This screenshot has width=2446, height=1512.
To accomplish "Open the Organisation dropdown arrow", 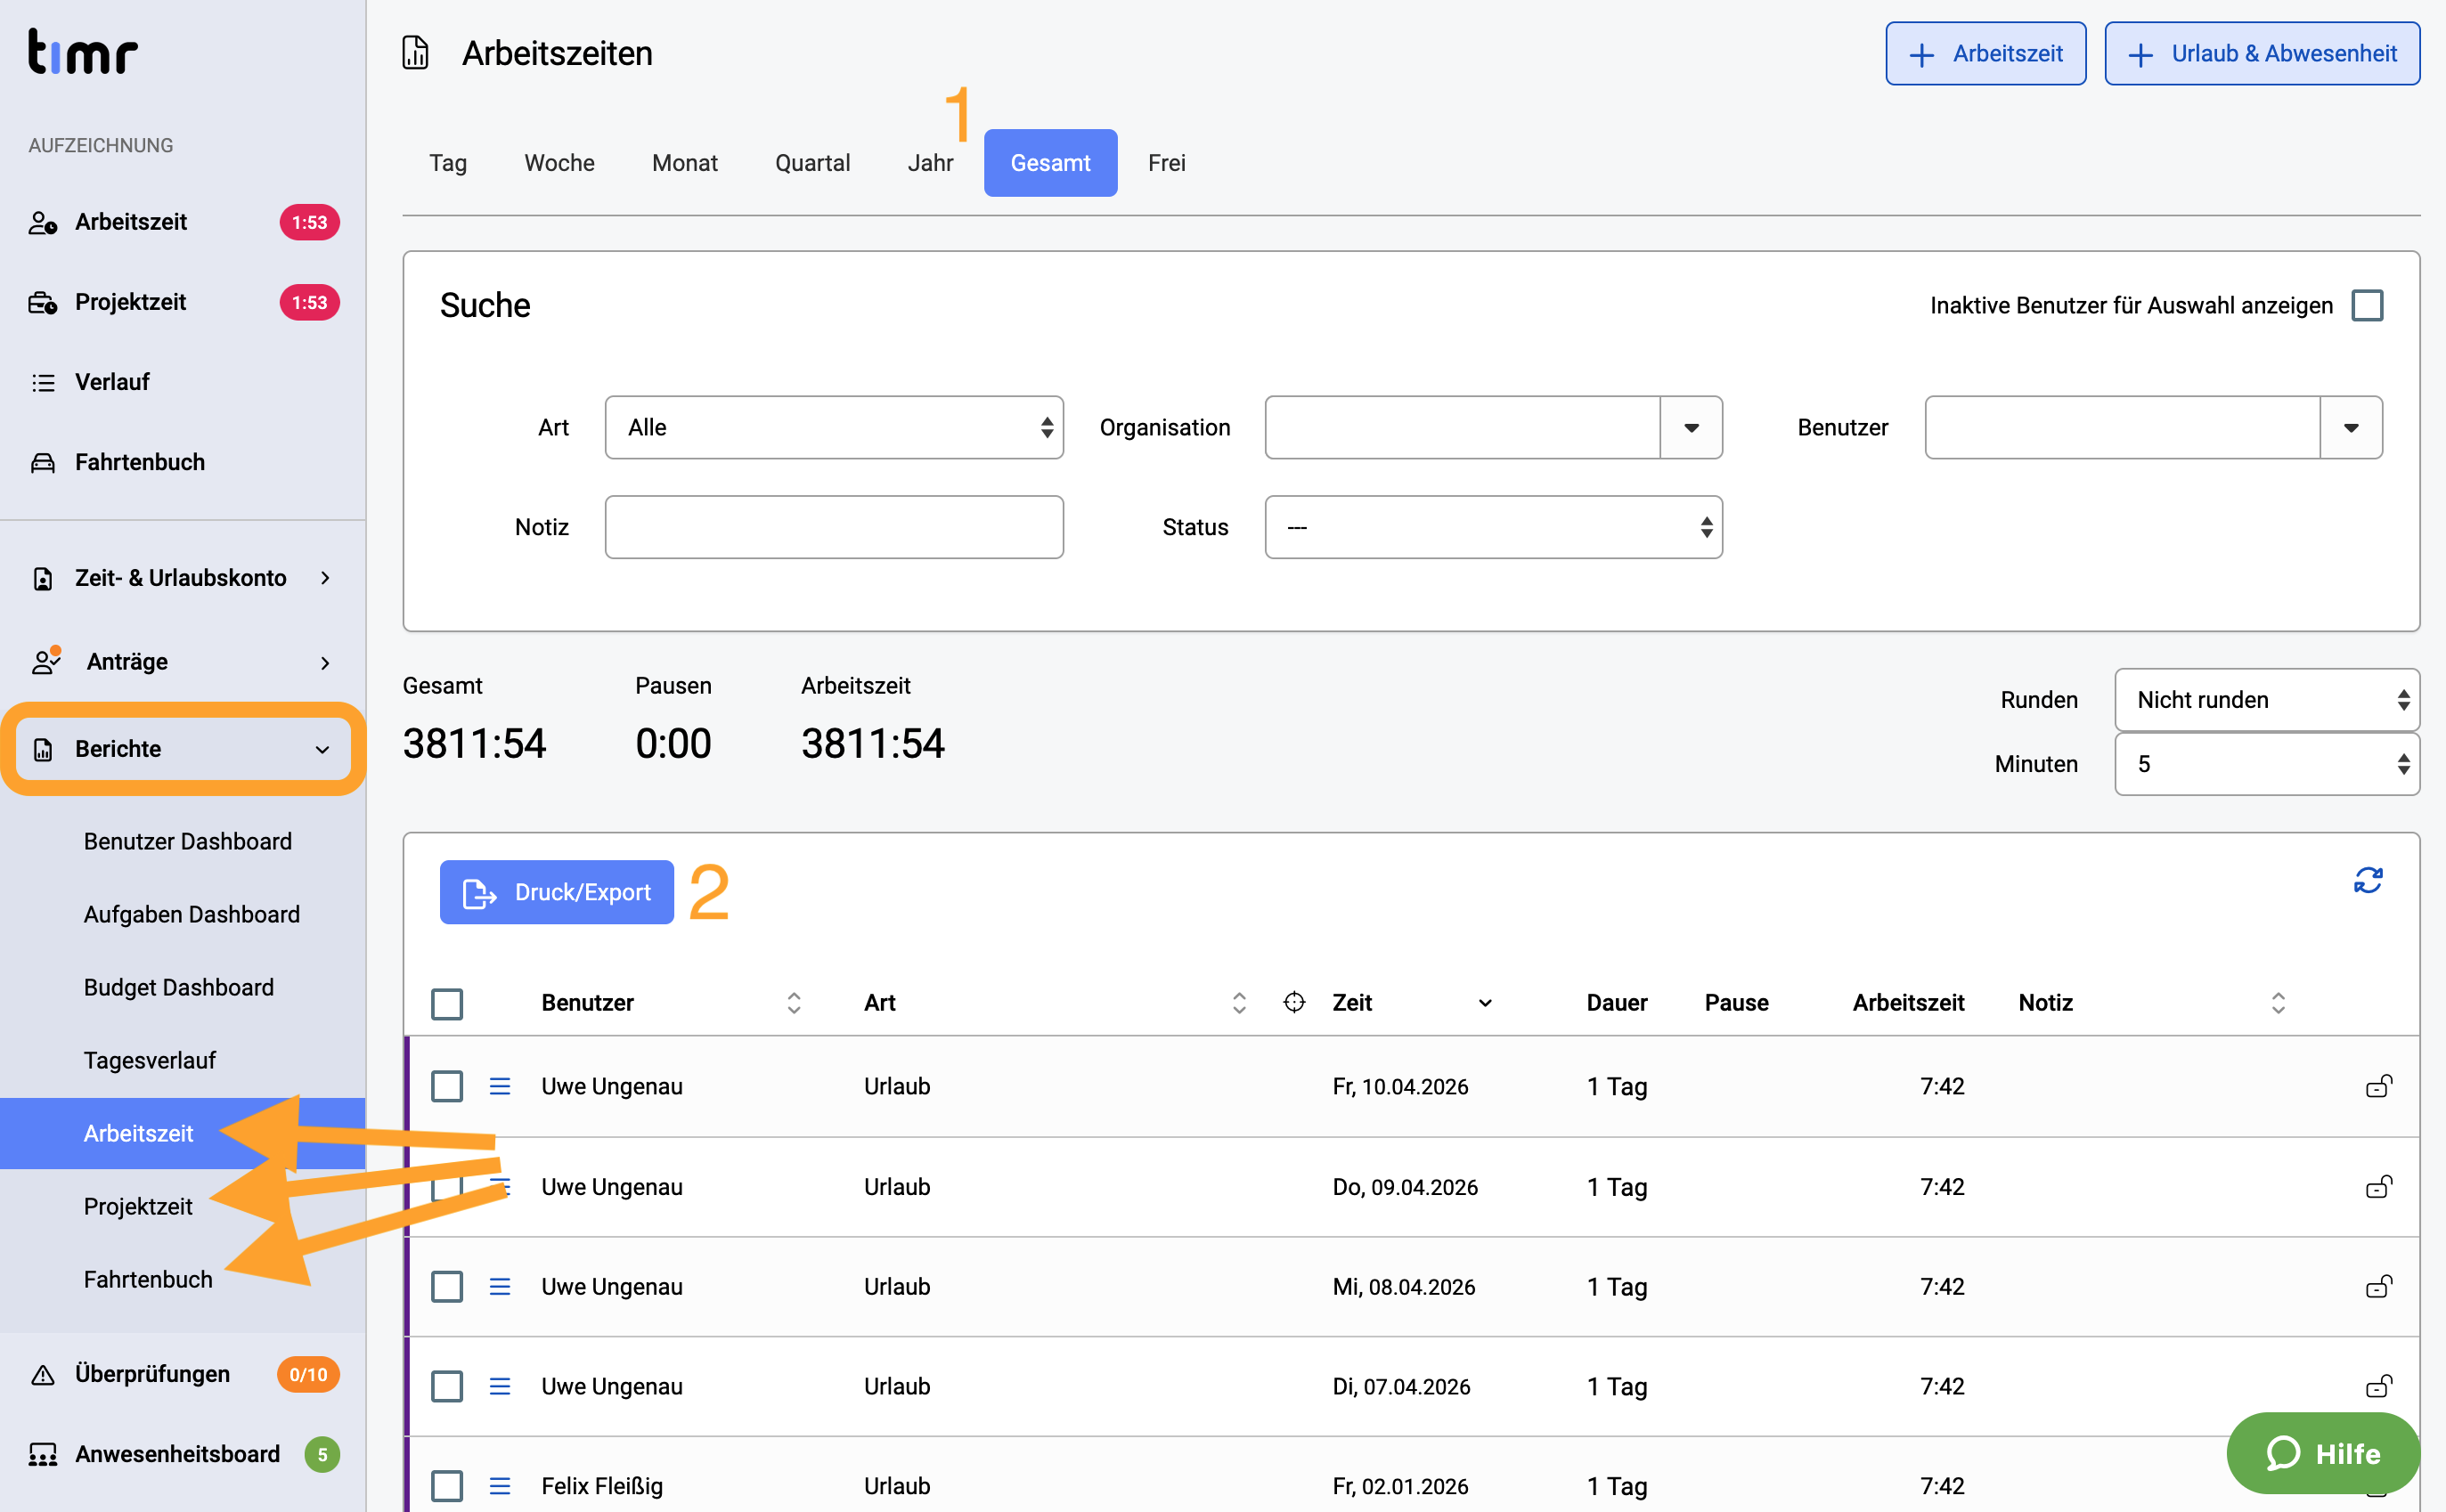I will tap(1691, 427).
